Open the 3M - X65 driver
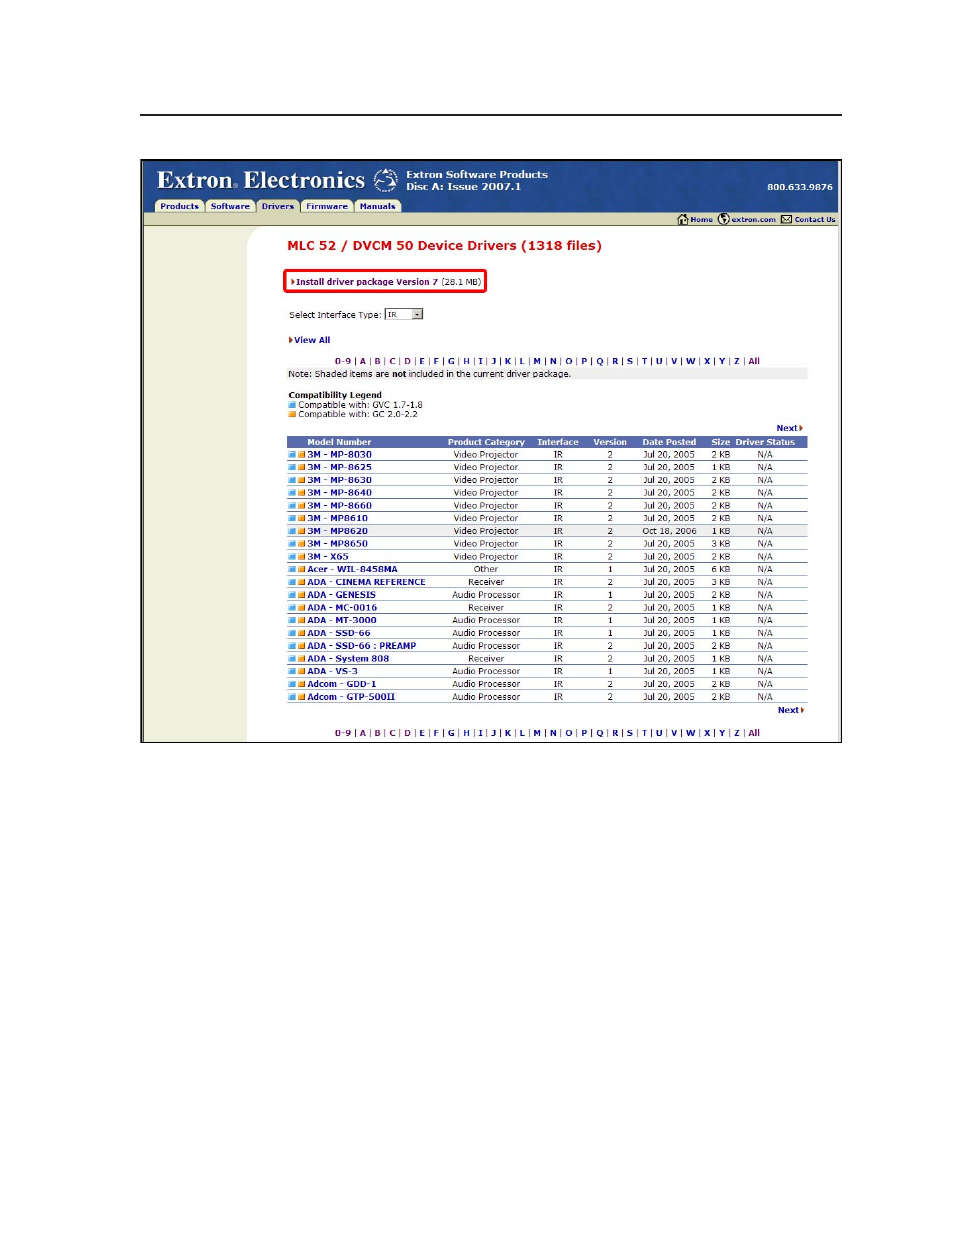Image resolution: width=954 pixels, height=1235 pixels. pyautogui.click(x=328, y=557)
